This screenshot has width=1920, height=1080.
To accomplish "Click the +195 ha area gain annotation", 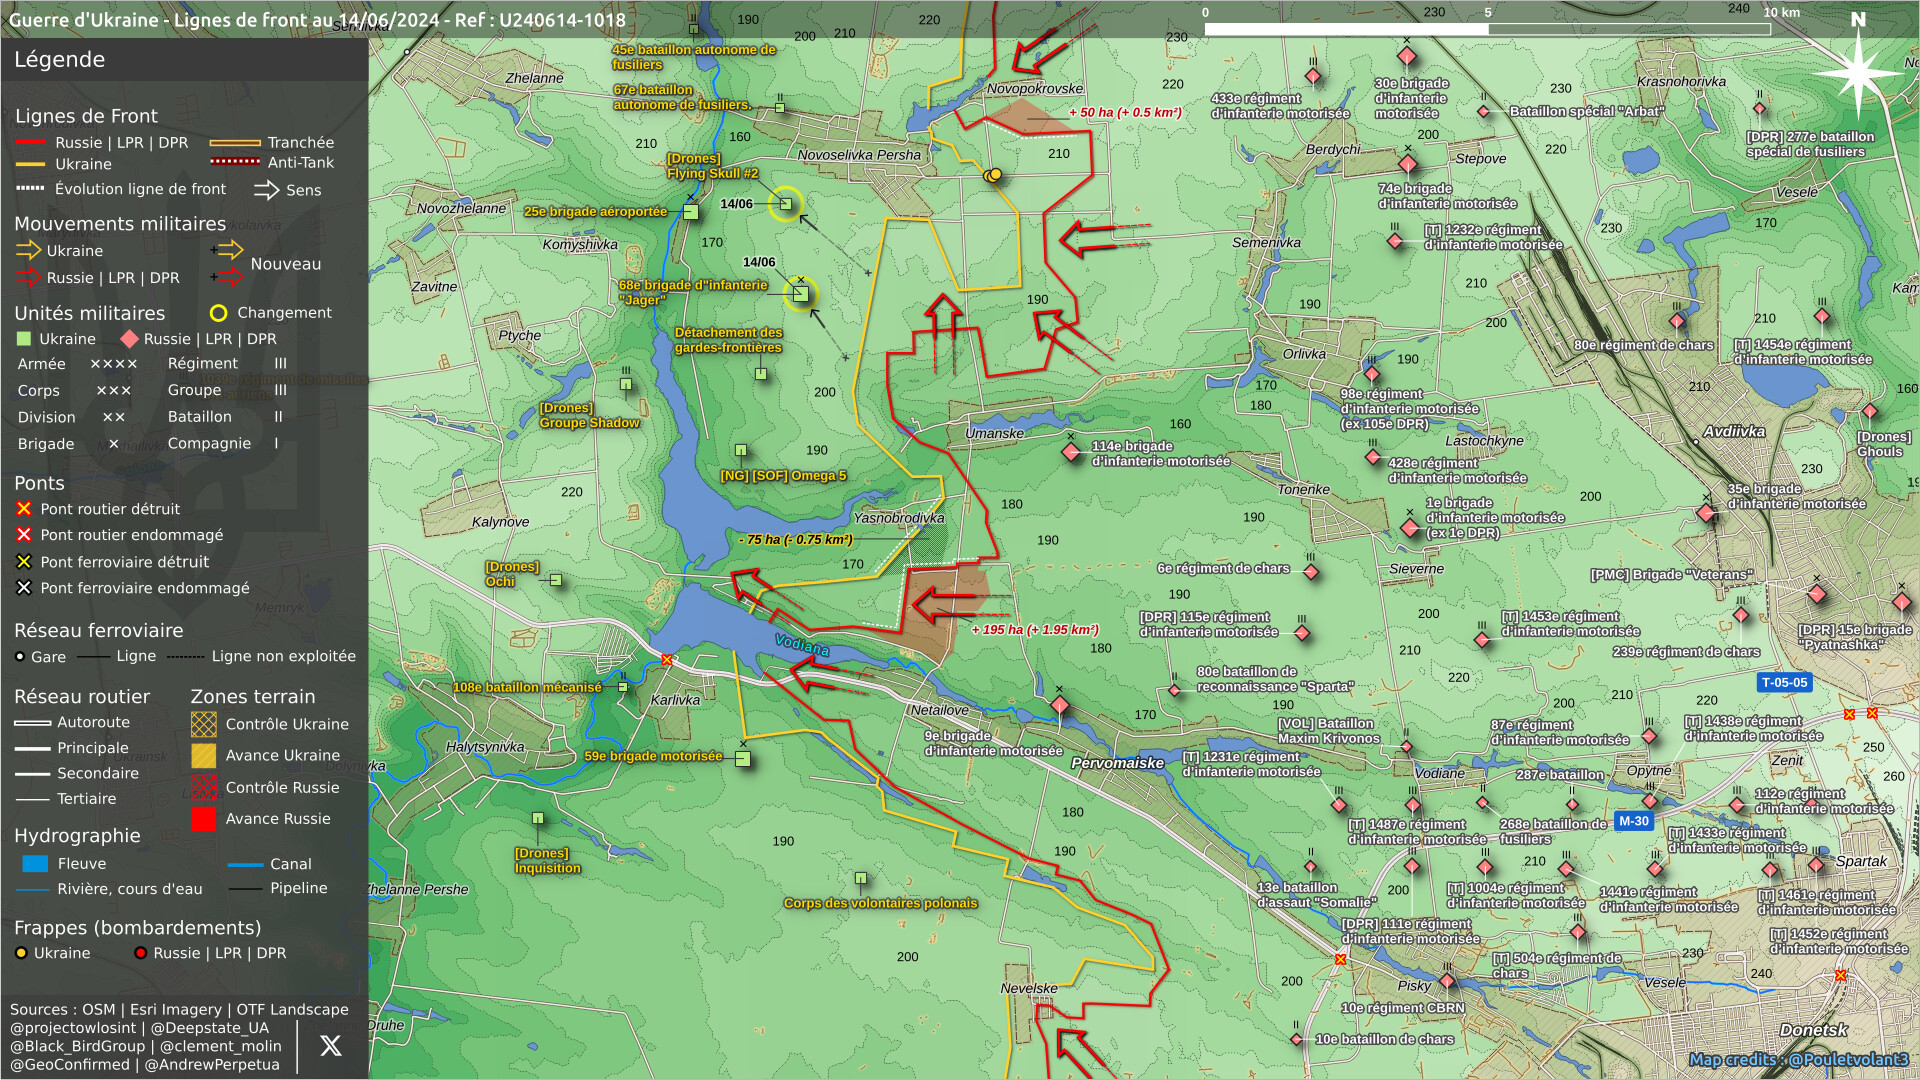I will [1035, 630].
